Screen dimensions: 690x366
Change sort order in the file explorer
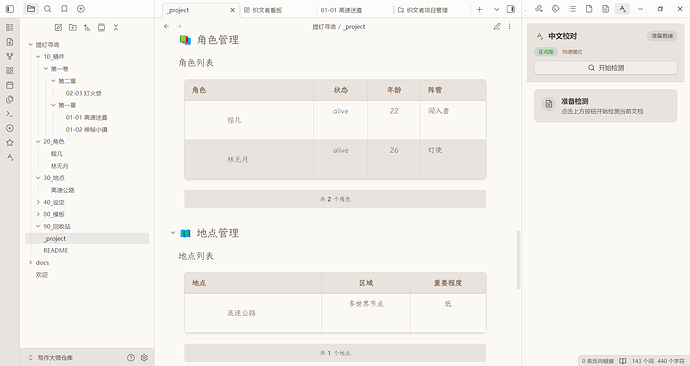tap(87, 27)
